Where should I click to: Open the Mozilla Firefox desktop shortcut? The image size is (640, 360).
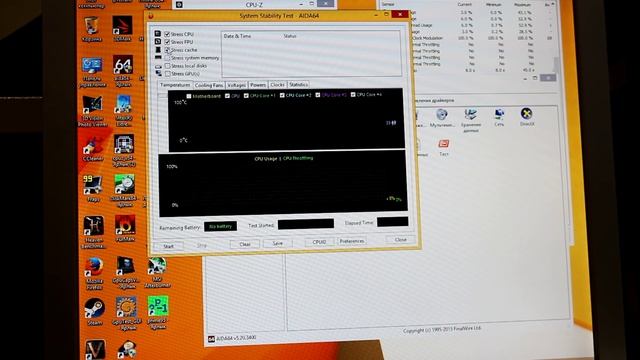point(94,272)
